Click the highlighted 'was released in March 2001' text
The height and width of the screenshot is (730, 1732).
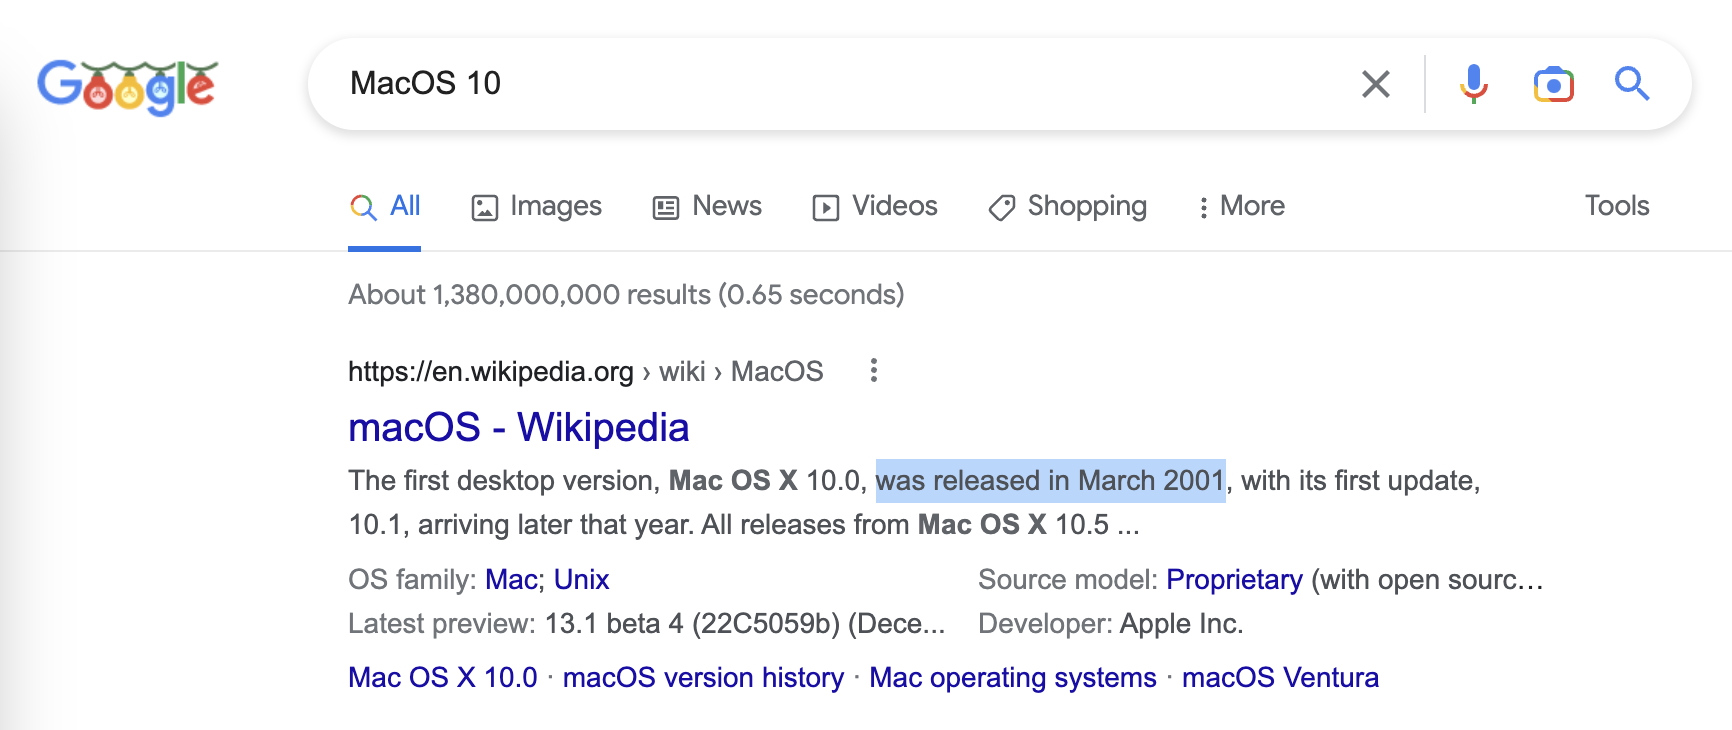pos(1050,481)
